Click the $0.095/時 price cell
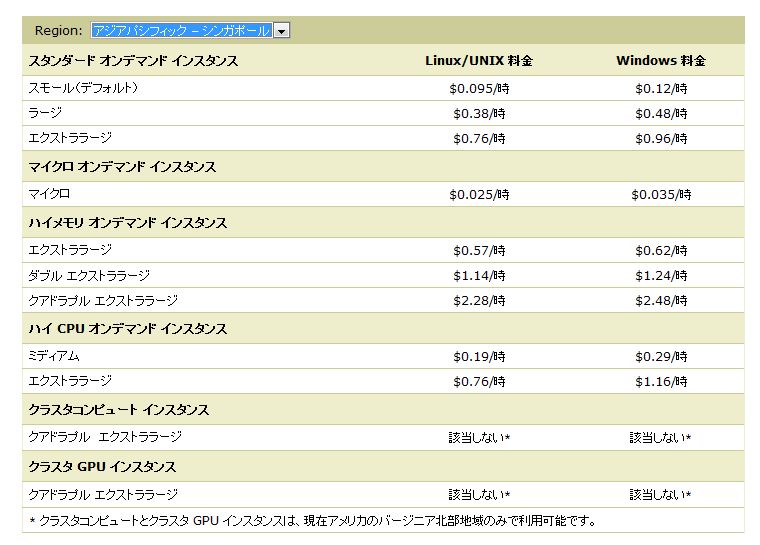 [479, 89]
